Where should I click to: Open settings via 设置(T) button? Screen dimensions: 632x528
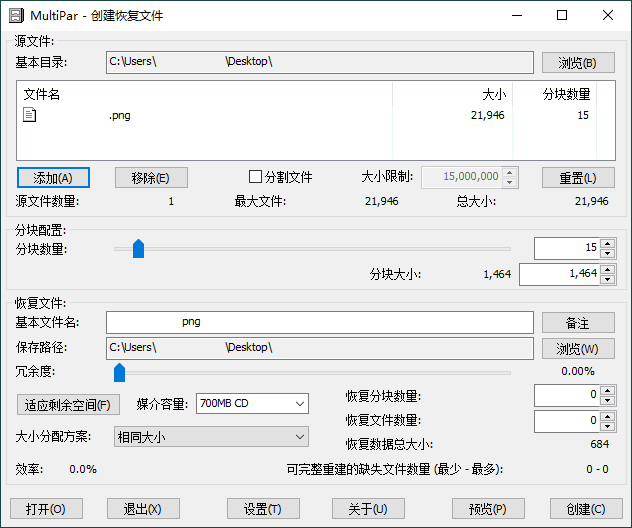(263, 508)
